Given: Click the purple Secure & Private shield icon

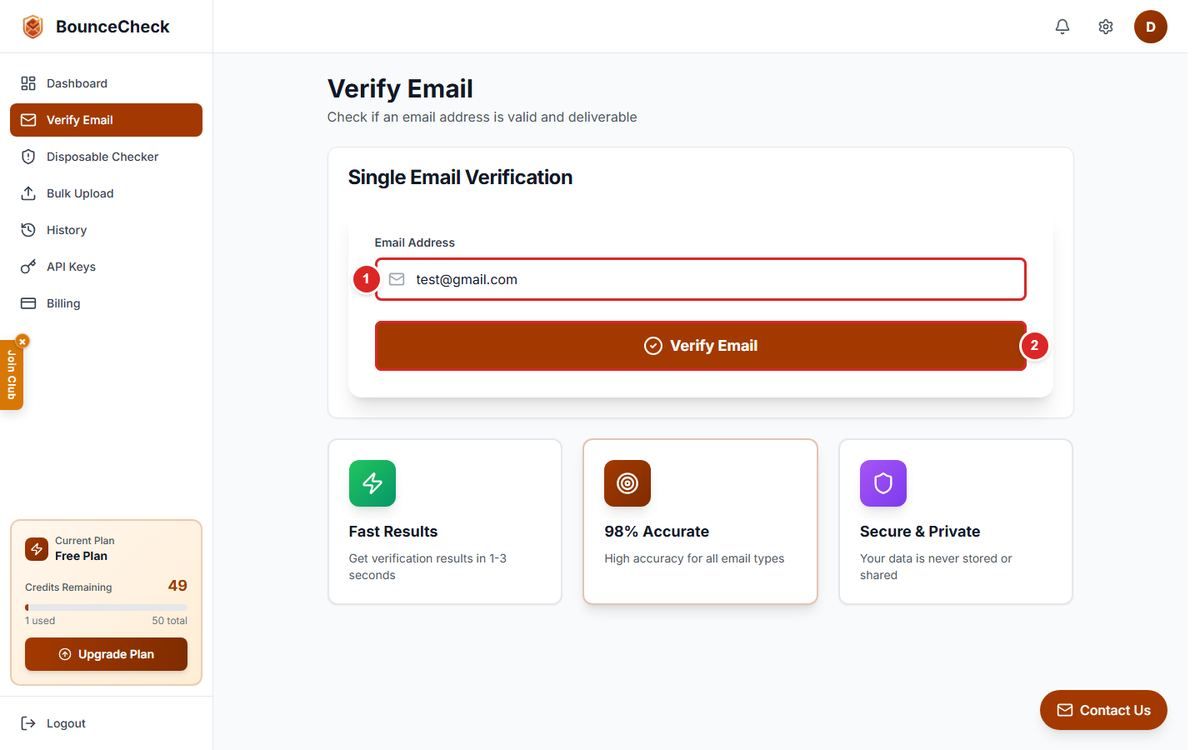Looking at the screenshot, I should (883, 483).
